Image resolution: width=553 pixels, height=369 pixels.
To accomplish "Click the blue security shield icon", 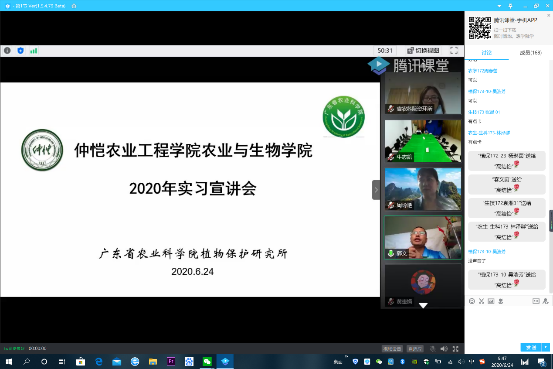I will coord(20,51).
